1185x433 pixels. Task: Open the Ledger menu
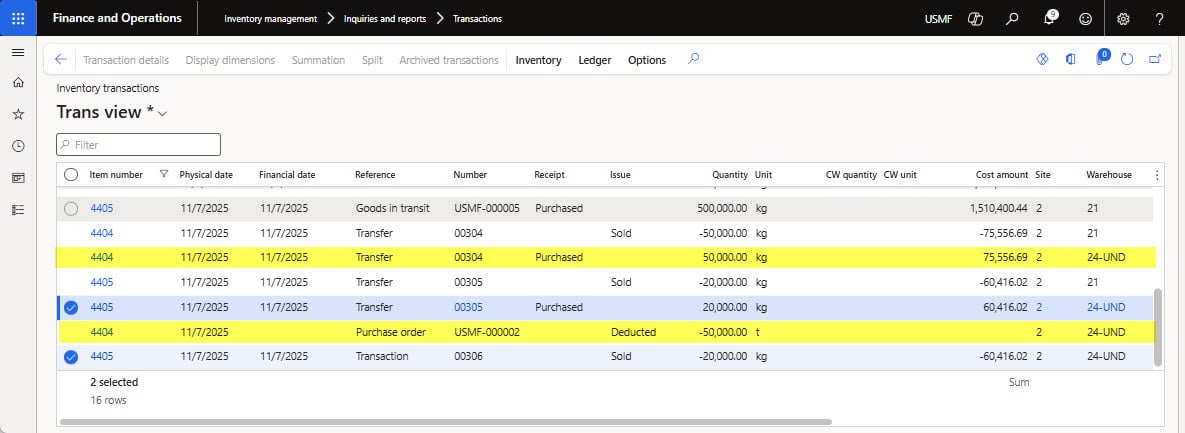(x=594, y=60)
